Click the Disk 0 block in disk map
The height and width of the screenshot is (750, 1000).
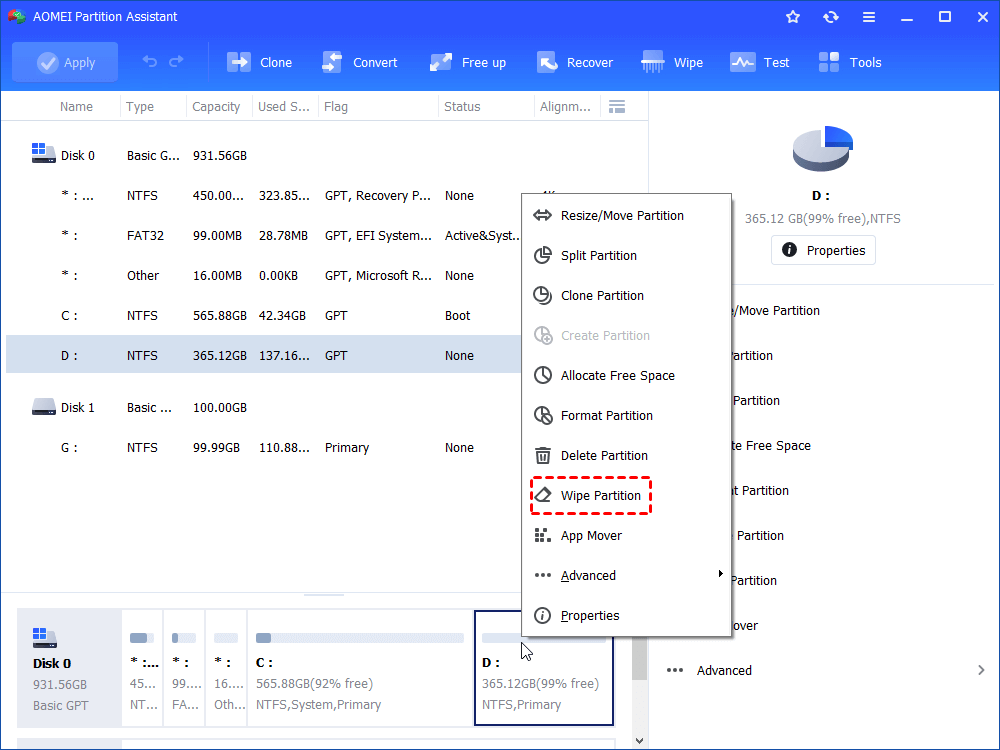[x=69, y=668]
